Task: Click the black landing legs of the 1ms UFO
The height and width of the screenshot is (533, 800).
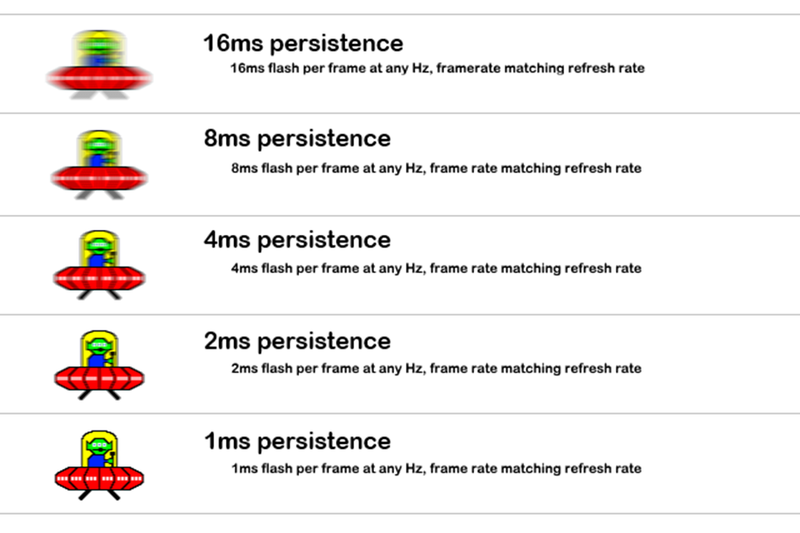Action: tap(98, 492)
